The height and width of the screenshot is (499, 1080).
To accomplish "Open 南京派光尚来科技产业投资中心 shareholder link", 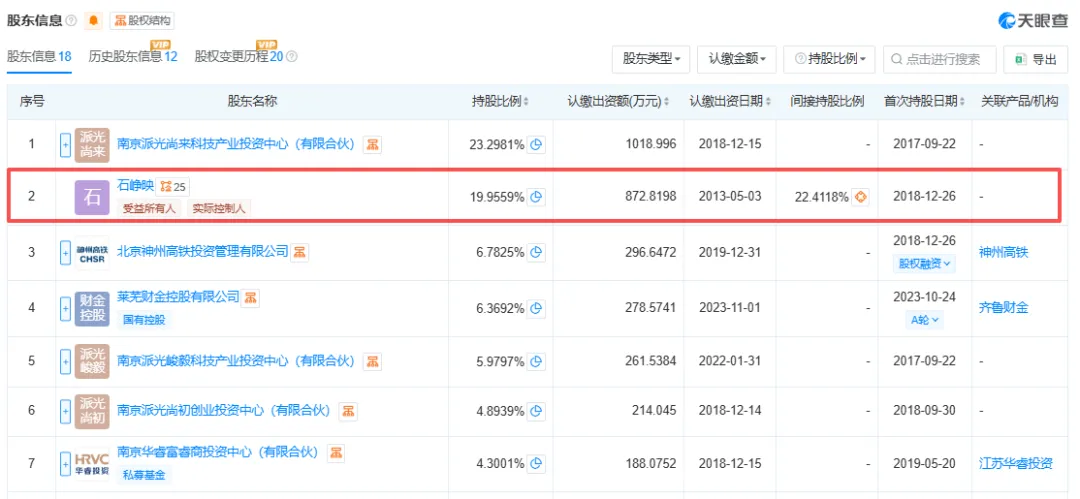I will 236,145.
